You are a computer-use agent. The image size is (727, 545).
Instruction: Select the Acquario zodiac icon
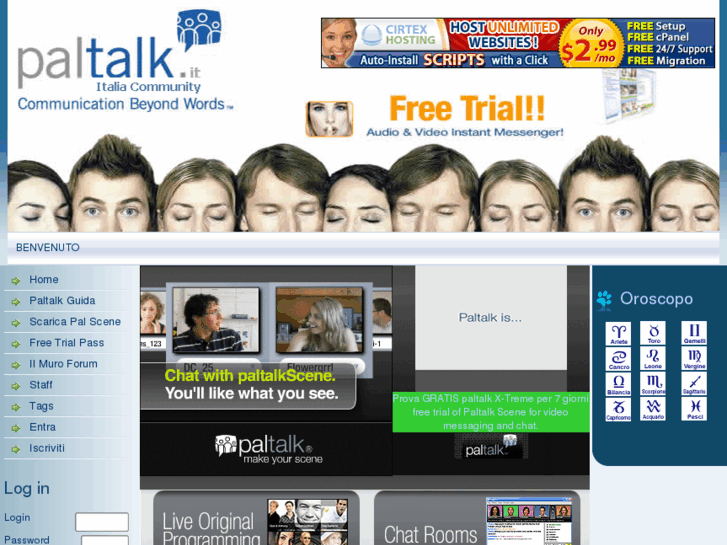[x=653, y=410]
